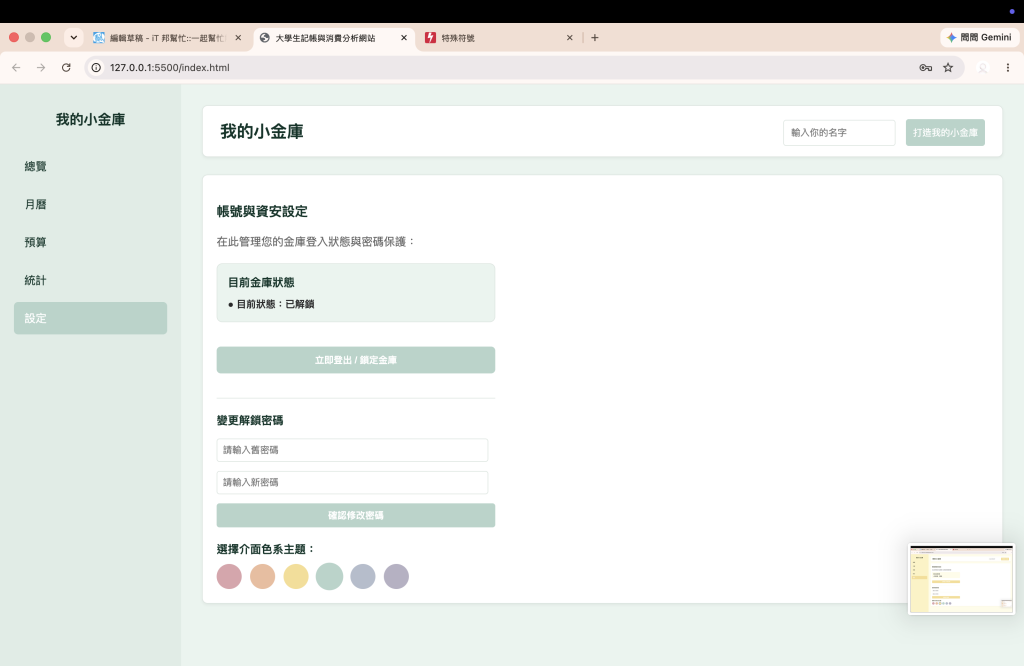Click the 變更解鎖密碼 heading
The image size is (1024, 666).
250,420
